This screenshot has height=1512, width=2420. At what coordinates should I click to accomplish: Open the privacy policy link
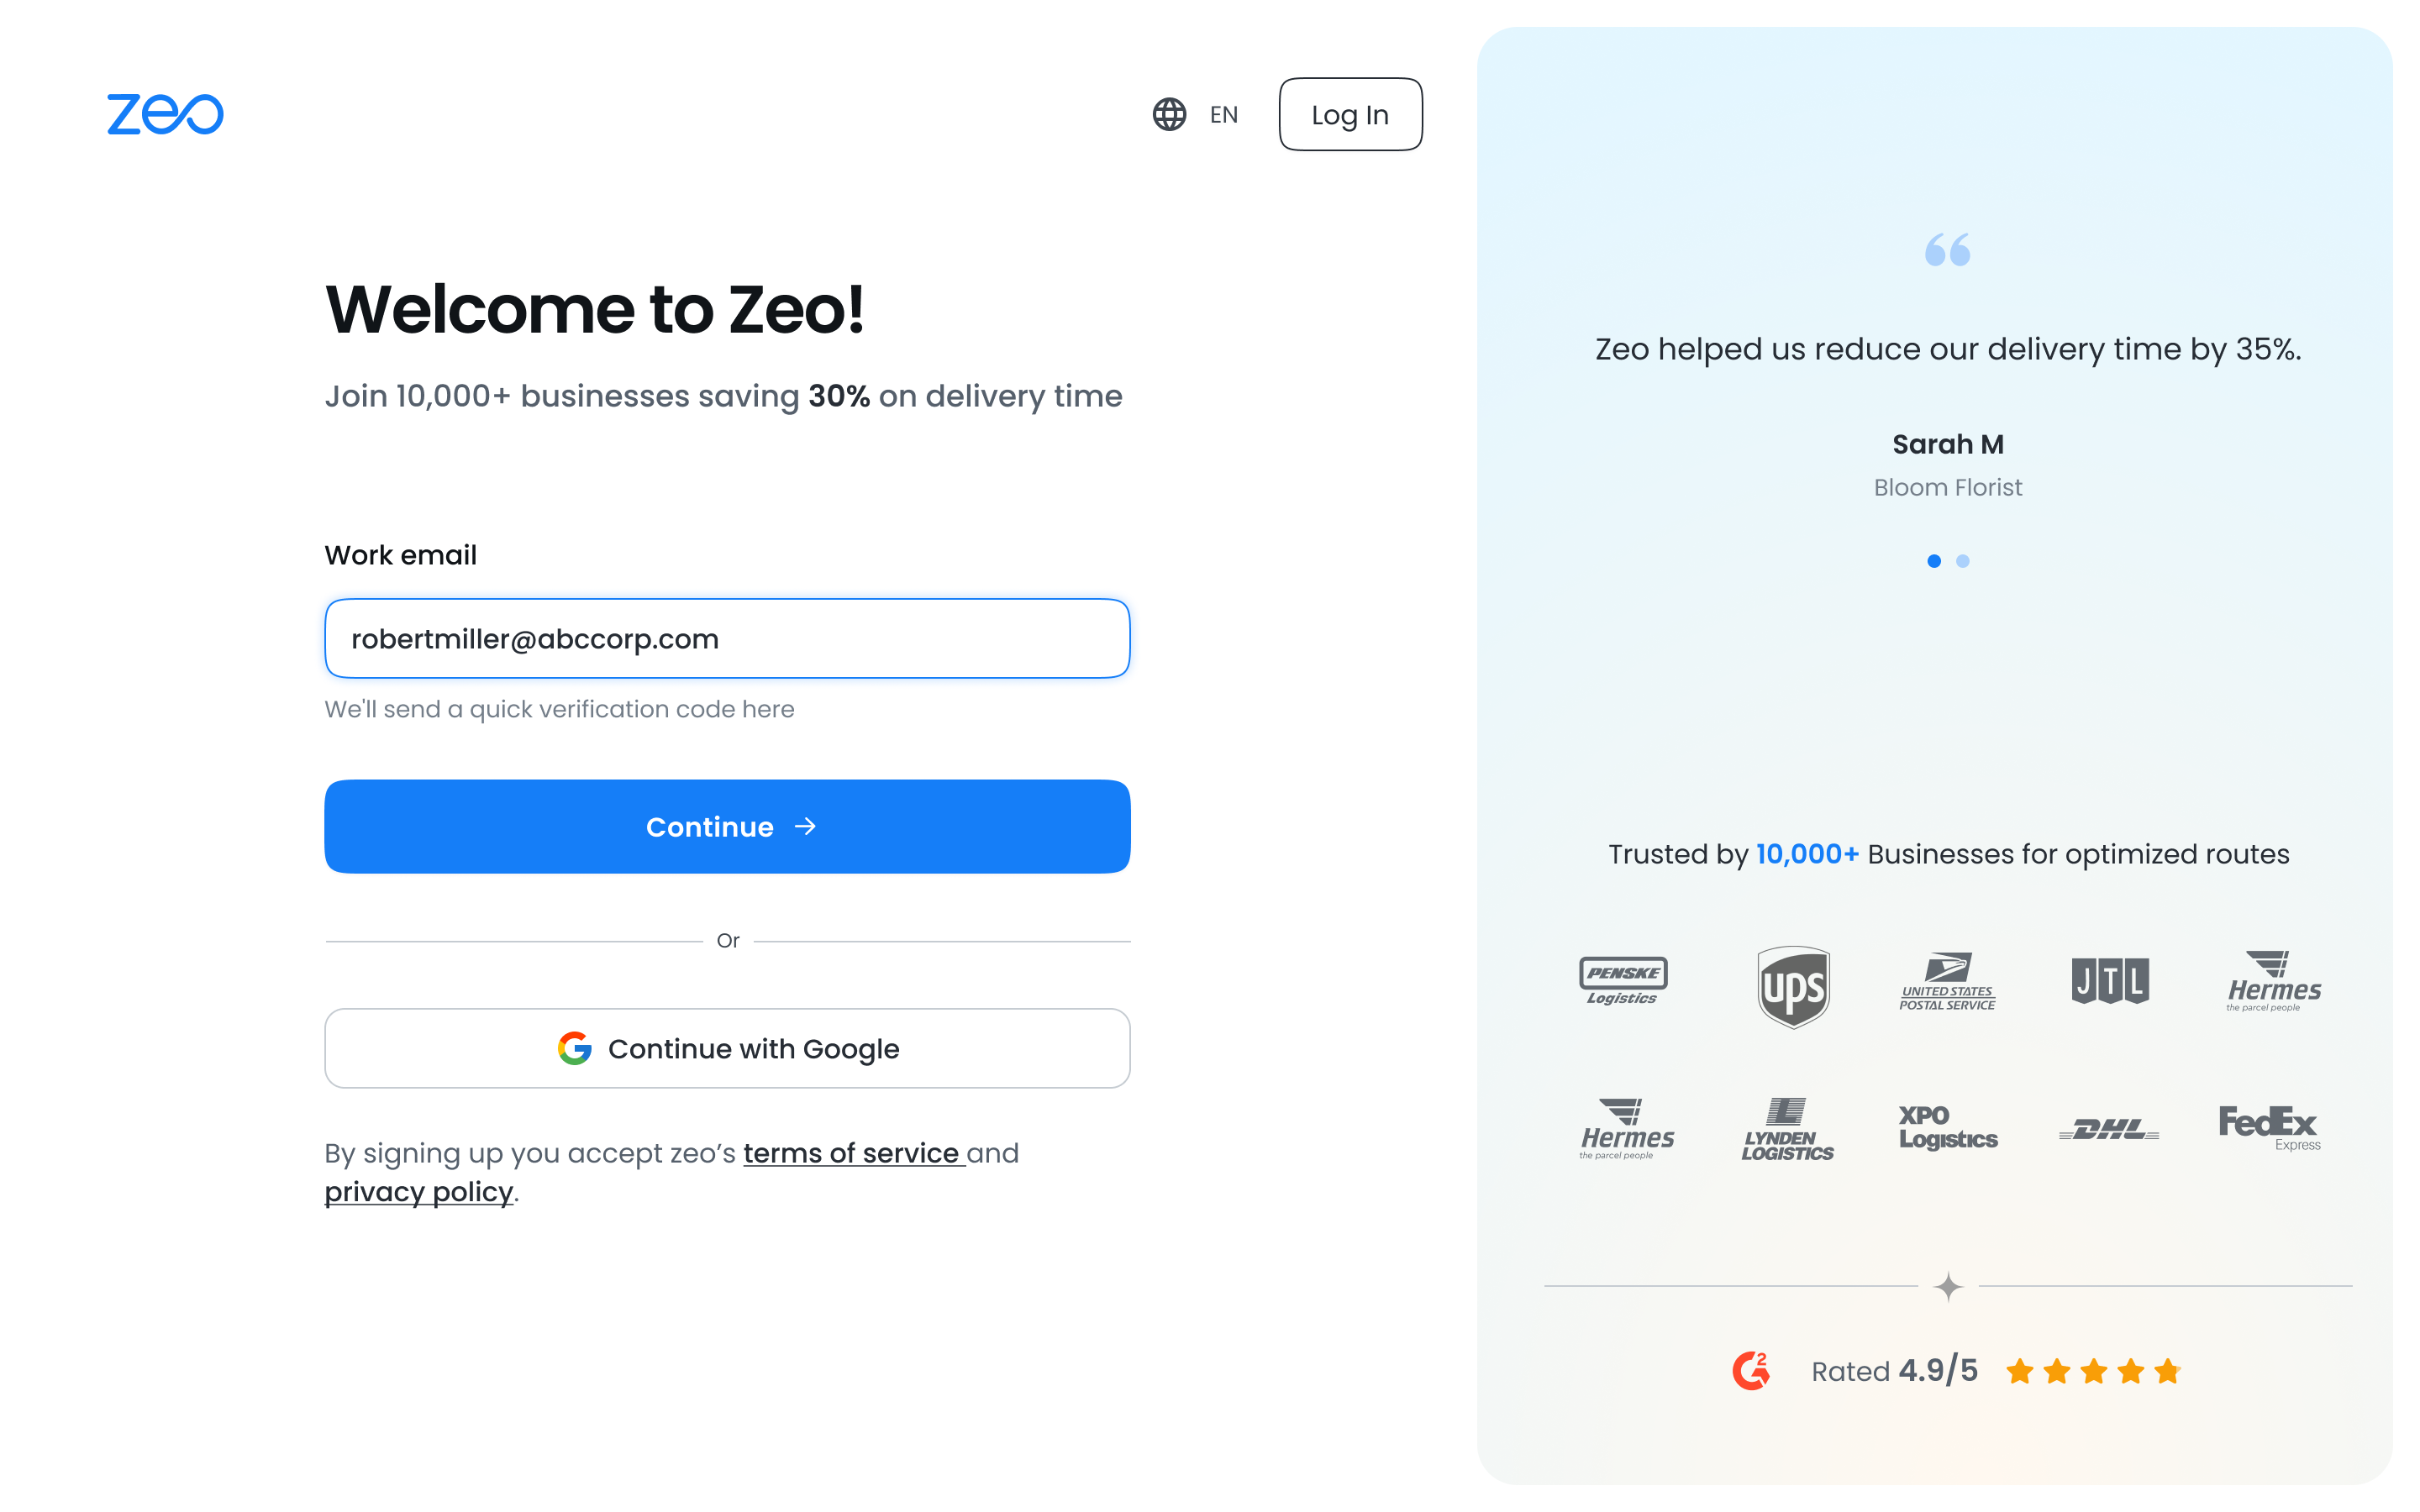pyautogui.click(x=419, y=1192)
